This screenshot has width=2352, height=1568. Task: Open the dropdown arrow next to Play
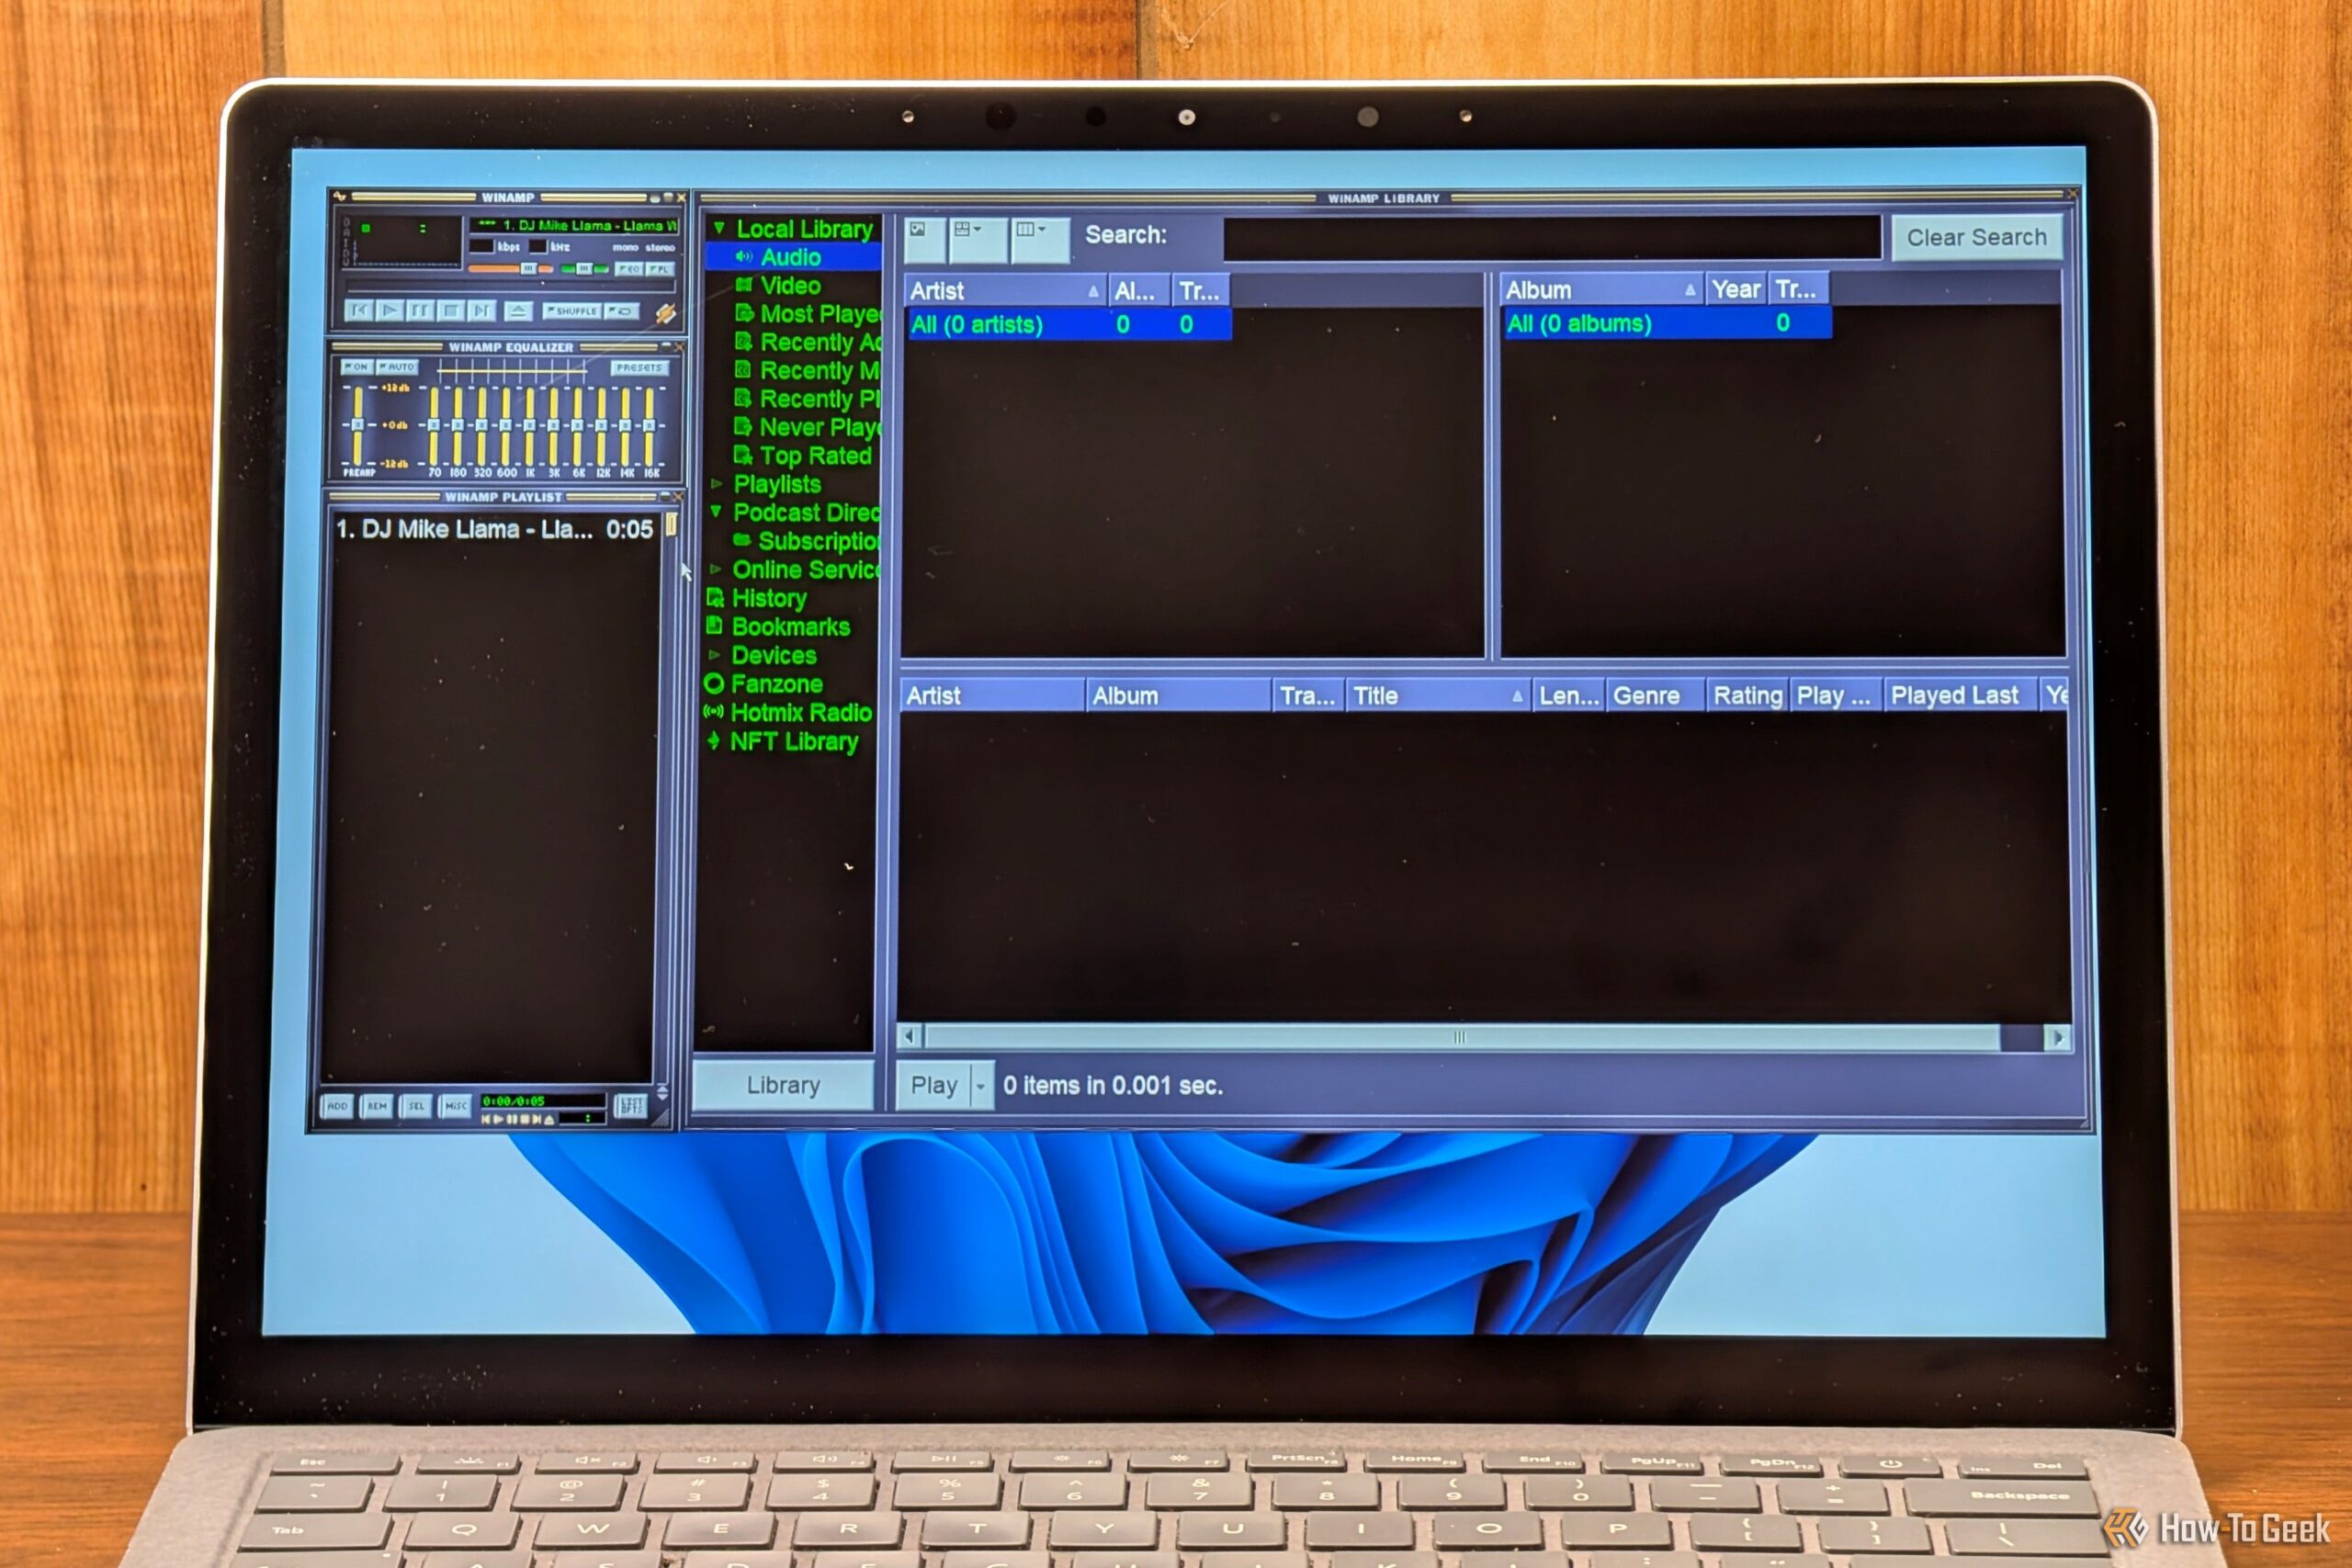[x=981, y=1086]
